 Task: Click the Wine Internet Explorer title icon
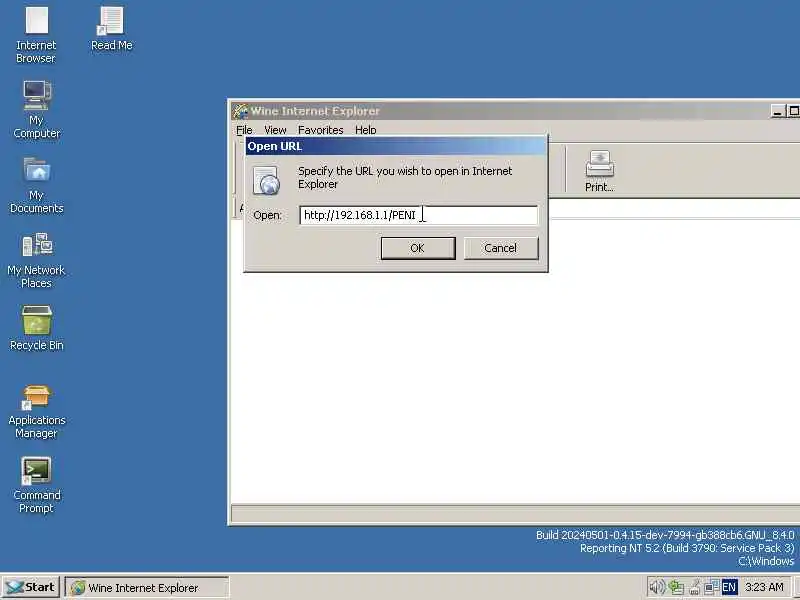tap(240, 111)
